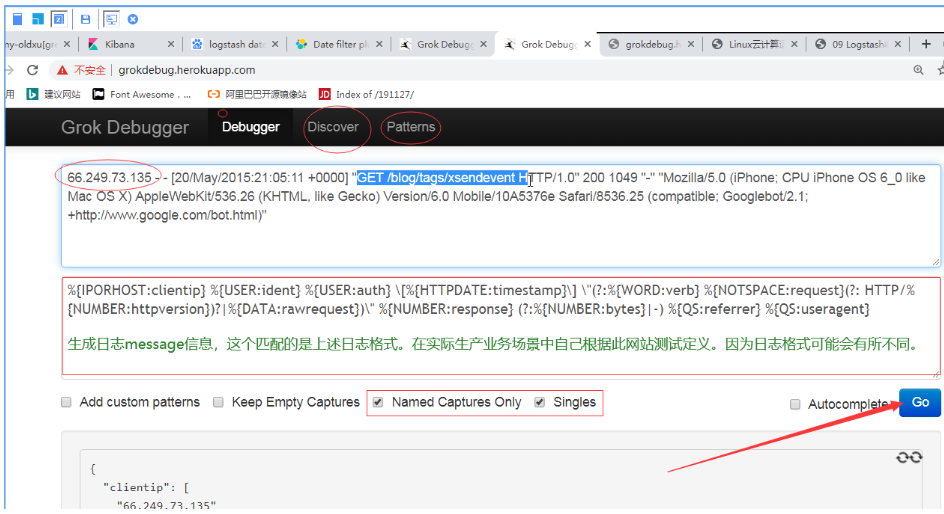Uncheck the Singles checkbox
The image size is (944, 514).
540,402
